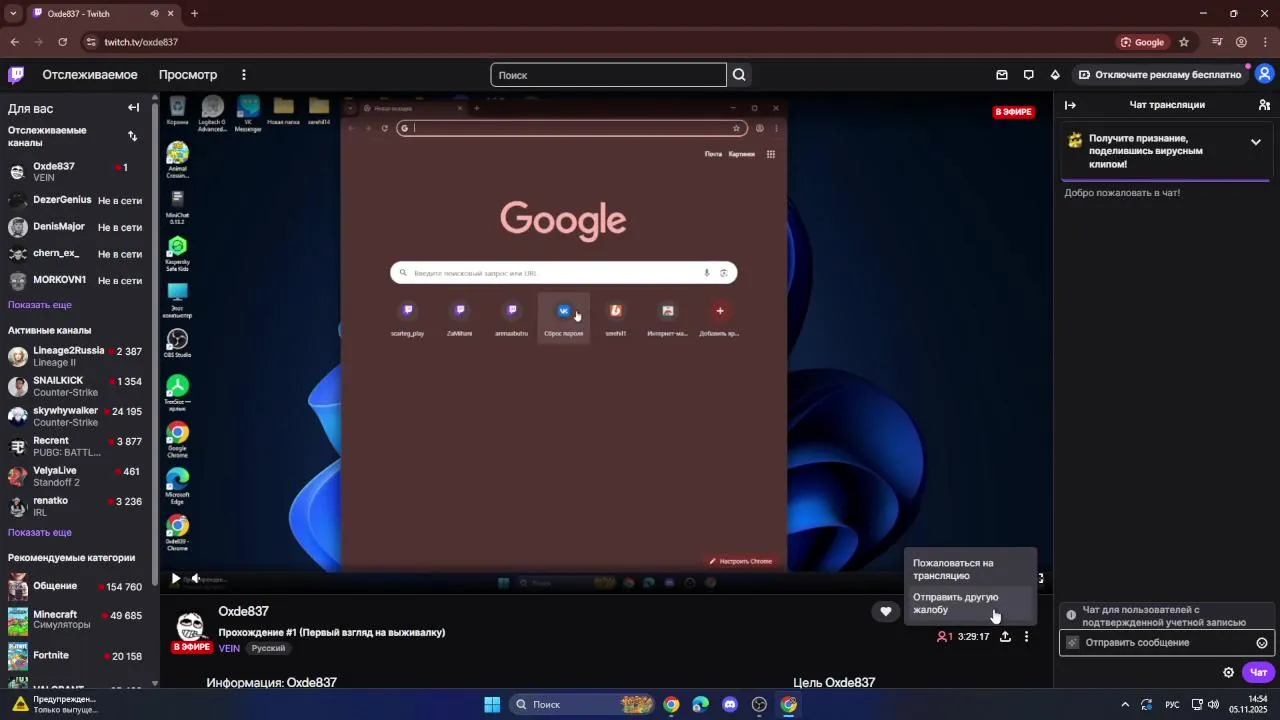Open chat community users list icon

(x=1264, y=105)
